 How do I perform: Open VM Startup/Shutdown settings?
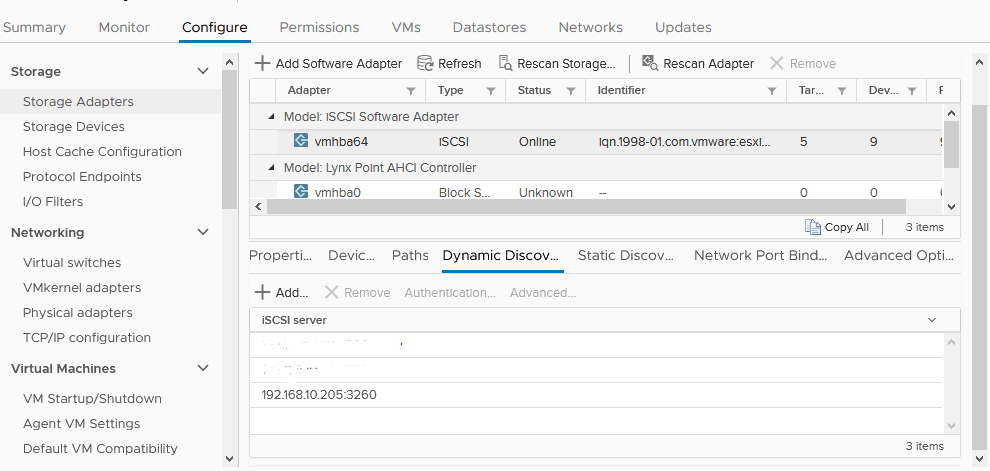[x=92, y=398]
